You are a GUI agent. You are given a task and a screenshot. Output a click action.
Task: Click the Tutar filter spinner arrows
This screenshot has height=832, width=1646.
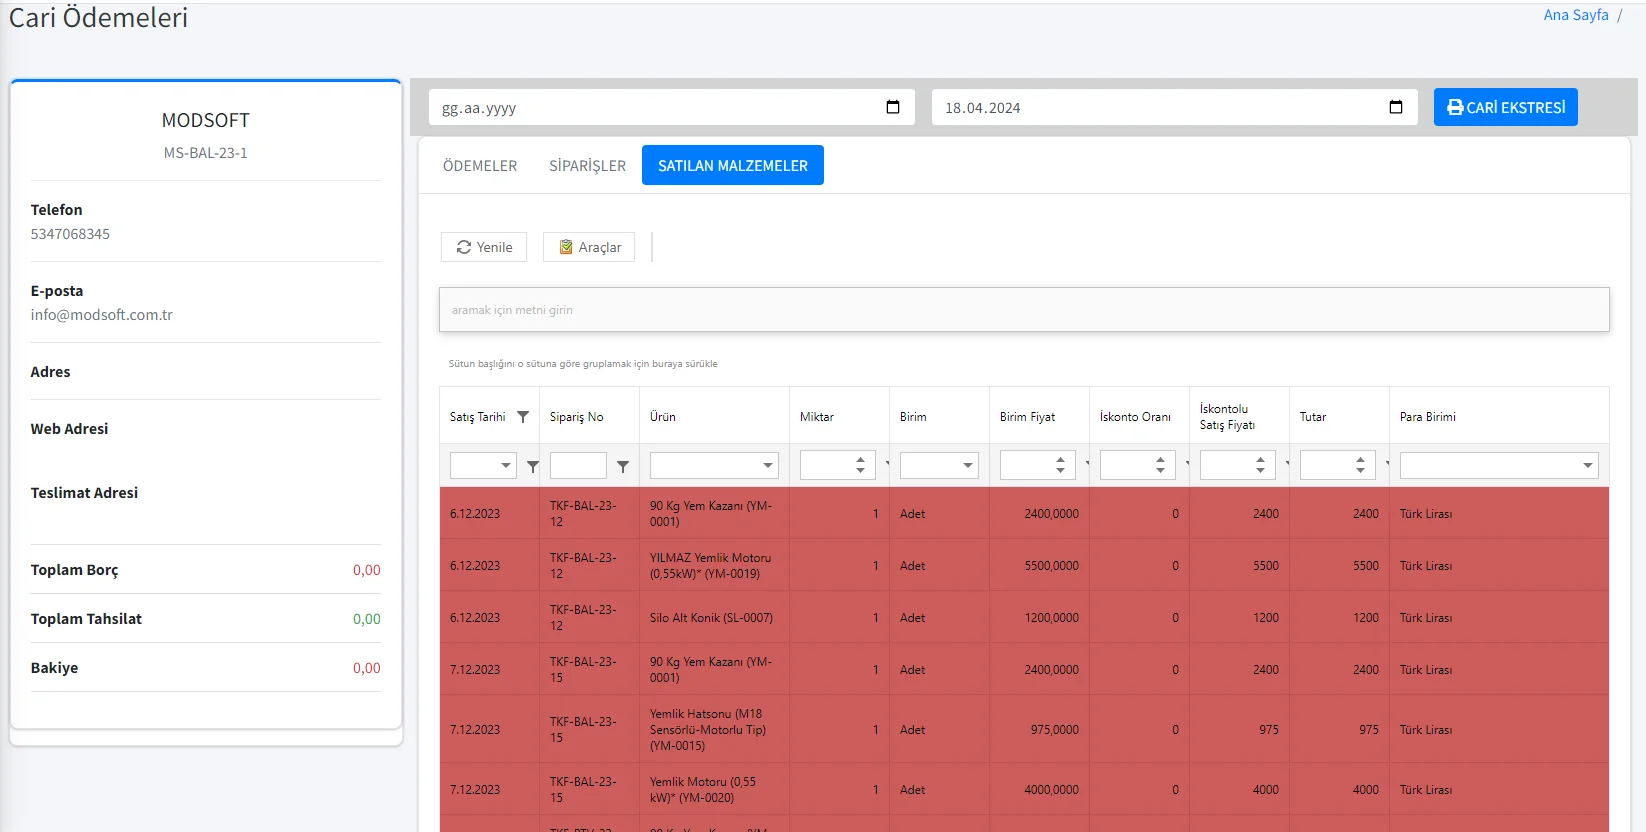(x=1360, y=465)
